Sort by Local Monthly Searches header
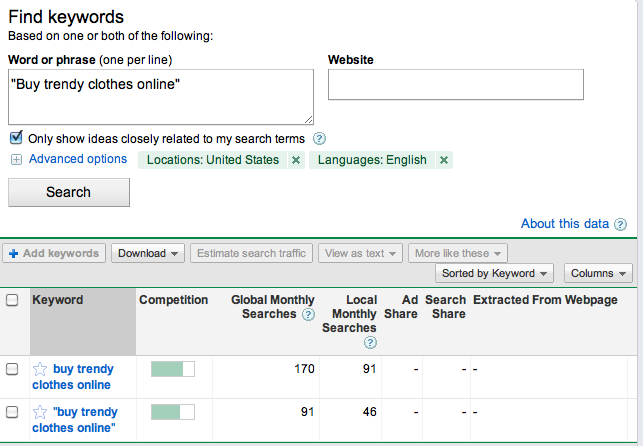Image resolution: width=643 pixels, height=446 pixels. click(349, 314)
